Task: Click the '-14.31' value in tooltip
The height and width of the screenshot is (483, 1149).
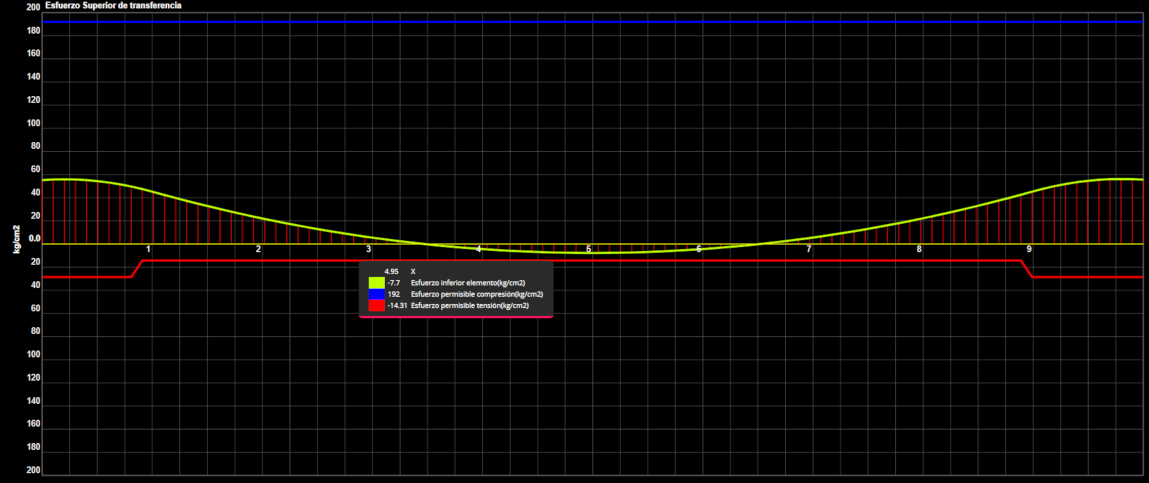Action: pyautogui.click(x=396, y=306)
